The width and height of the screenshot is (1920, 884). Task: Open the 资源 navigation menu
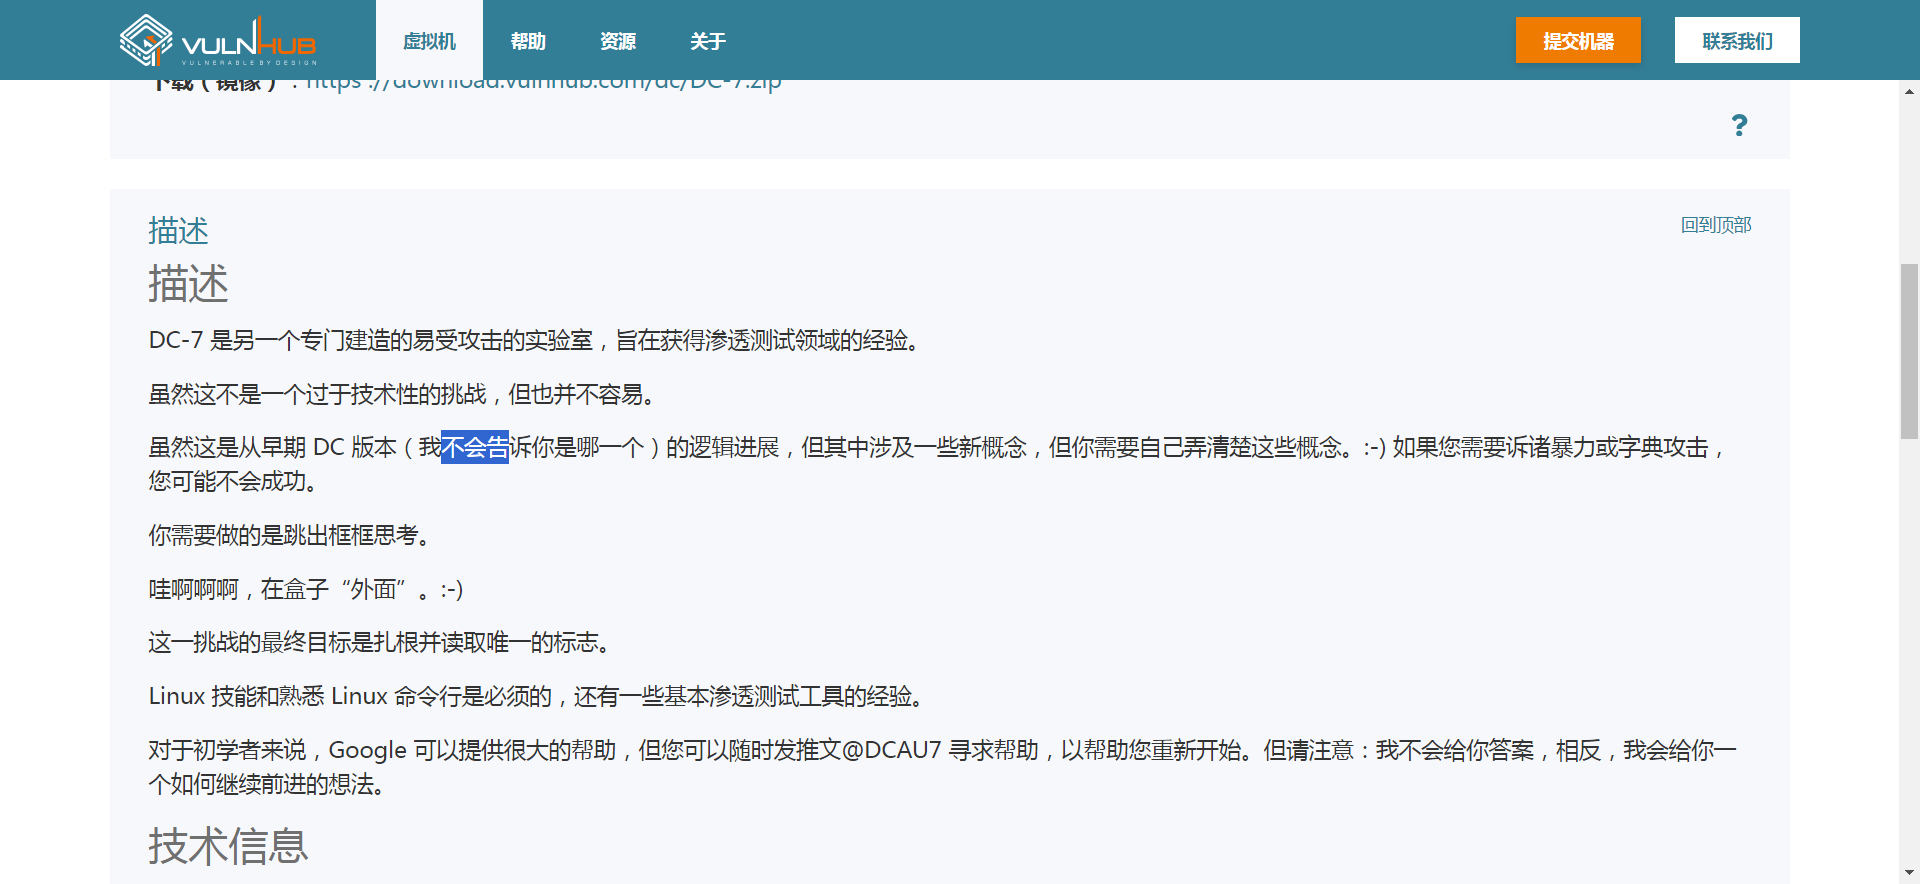point(618,41)
